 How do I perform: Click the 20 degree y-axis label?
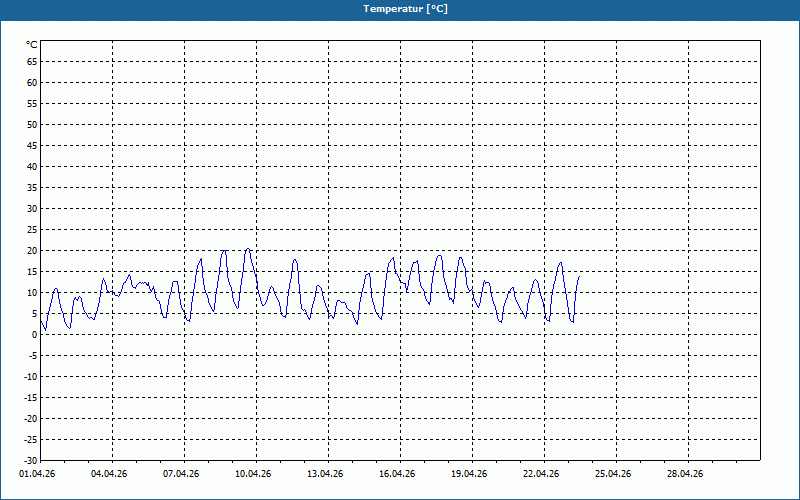pyautogui.click(x=31, y=250)
